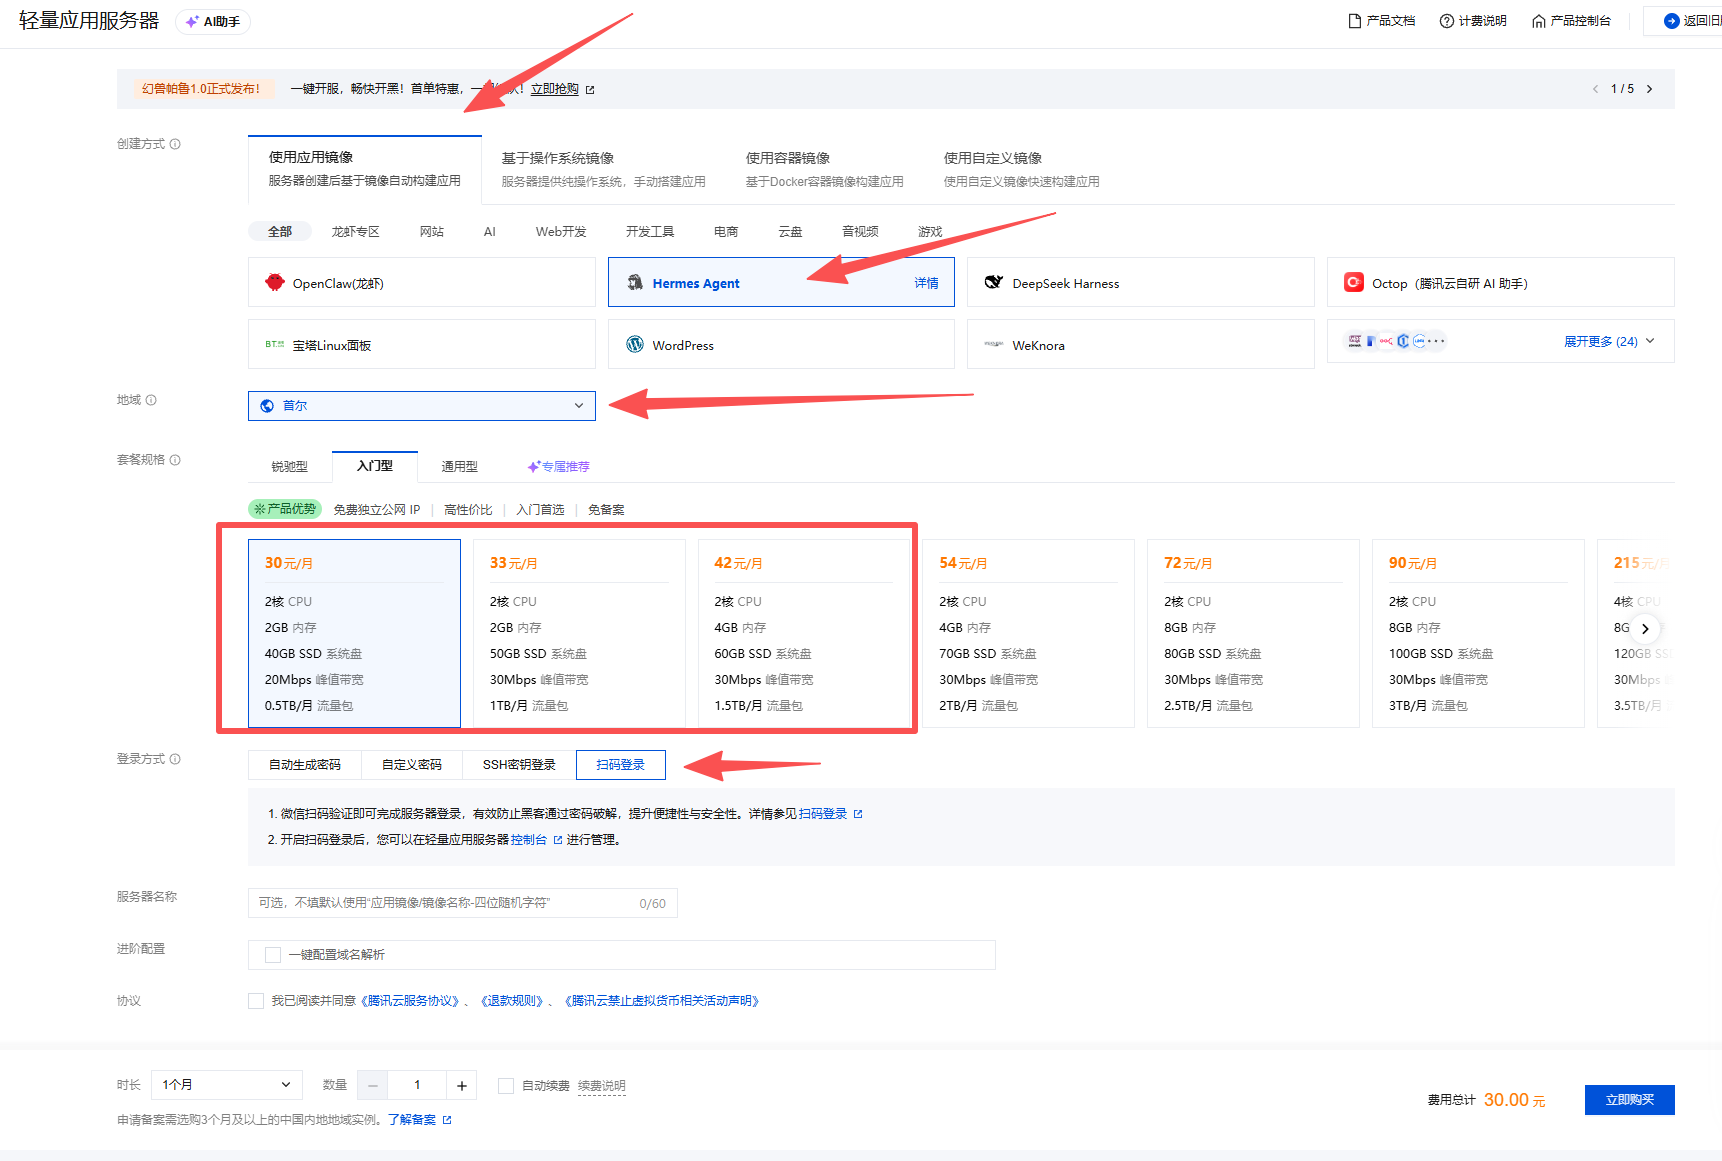Choose 自定义密码 login method
This screenshot has height=1161, width=1722.
[412, 765]
